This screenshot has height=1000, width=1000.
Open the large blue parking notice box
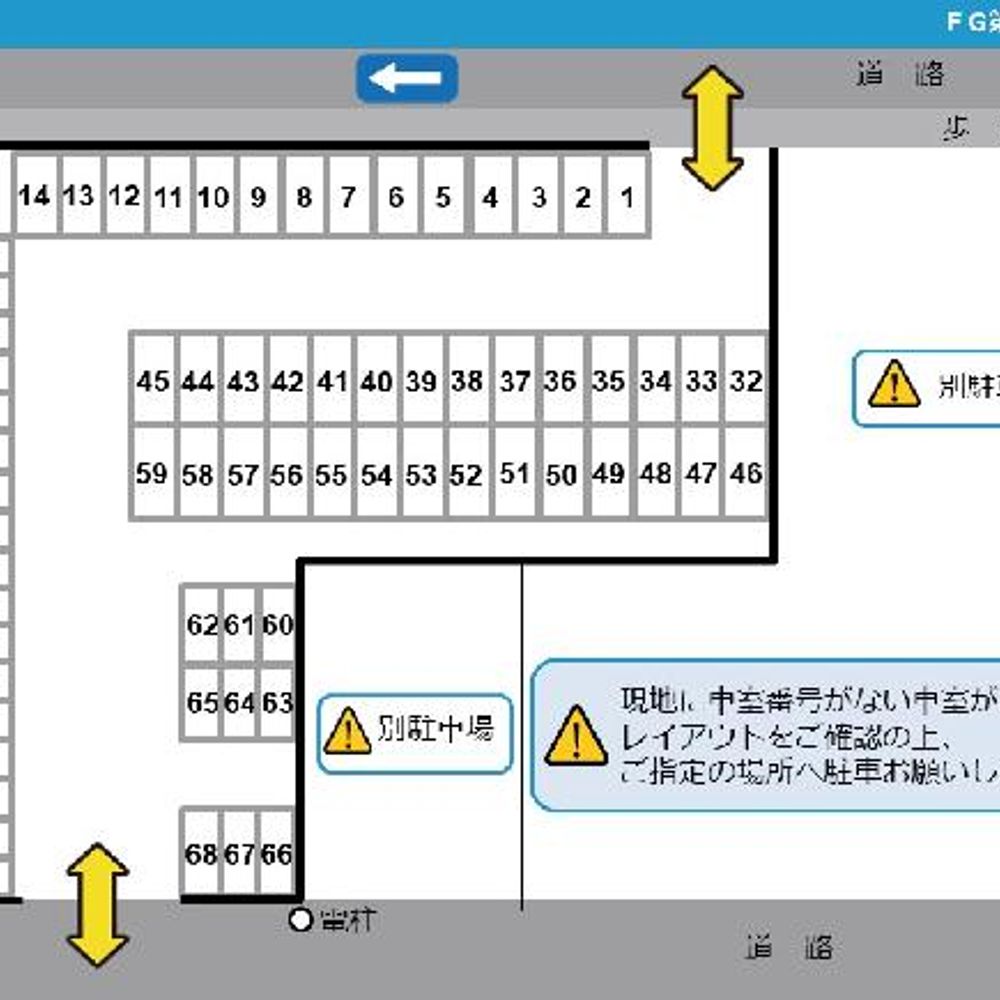[x=765, y=735]
